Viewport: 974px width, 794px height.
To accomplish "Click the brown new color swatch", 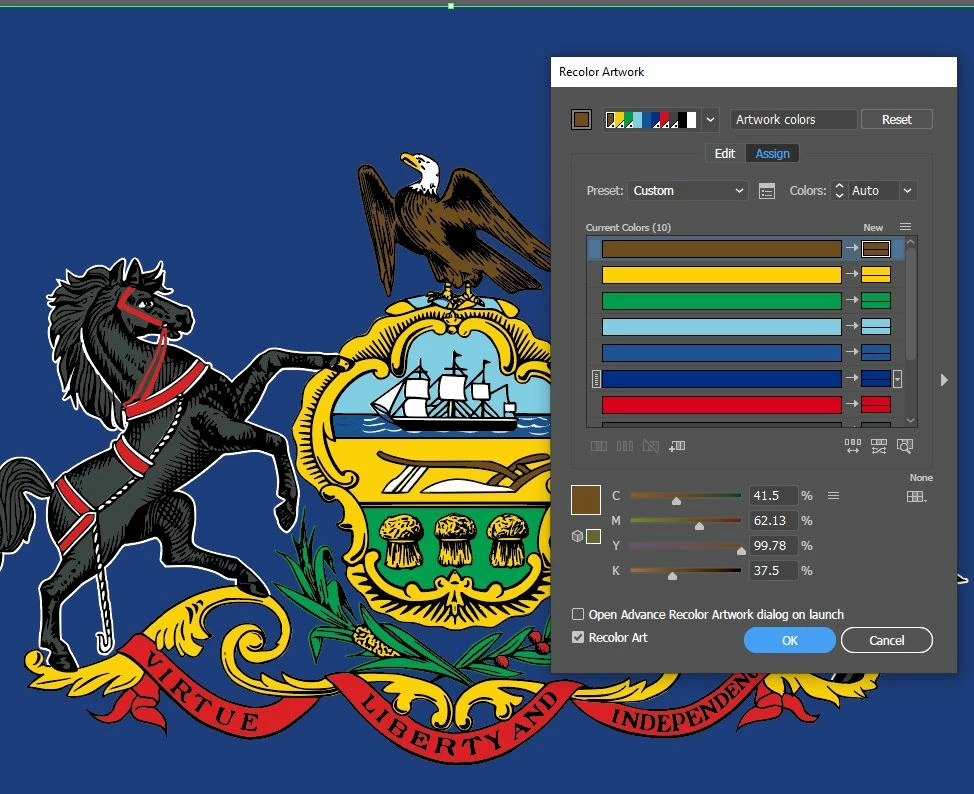I will [x=876, y=249].
